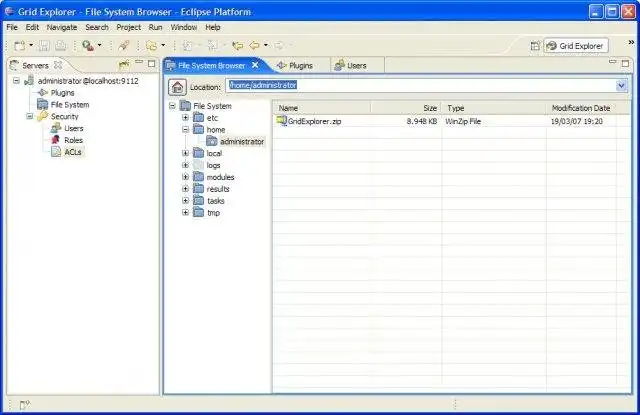Open the External Tools dropdown arrow

pyautogui.click(x=100, y=45)
